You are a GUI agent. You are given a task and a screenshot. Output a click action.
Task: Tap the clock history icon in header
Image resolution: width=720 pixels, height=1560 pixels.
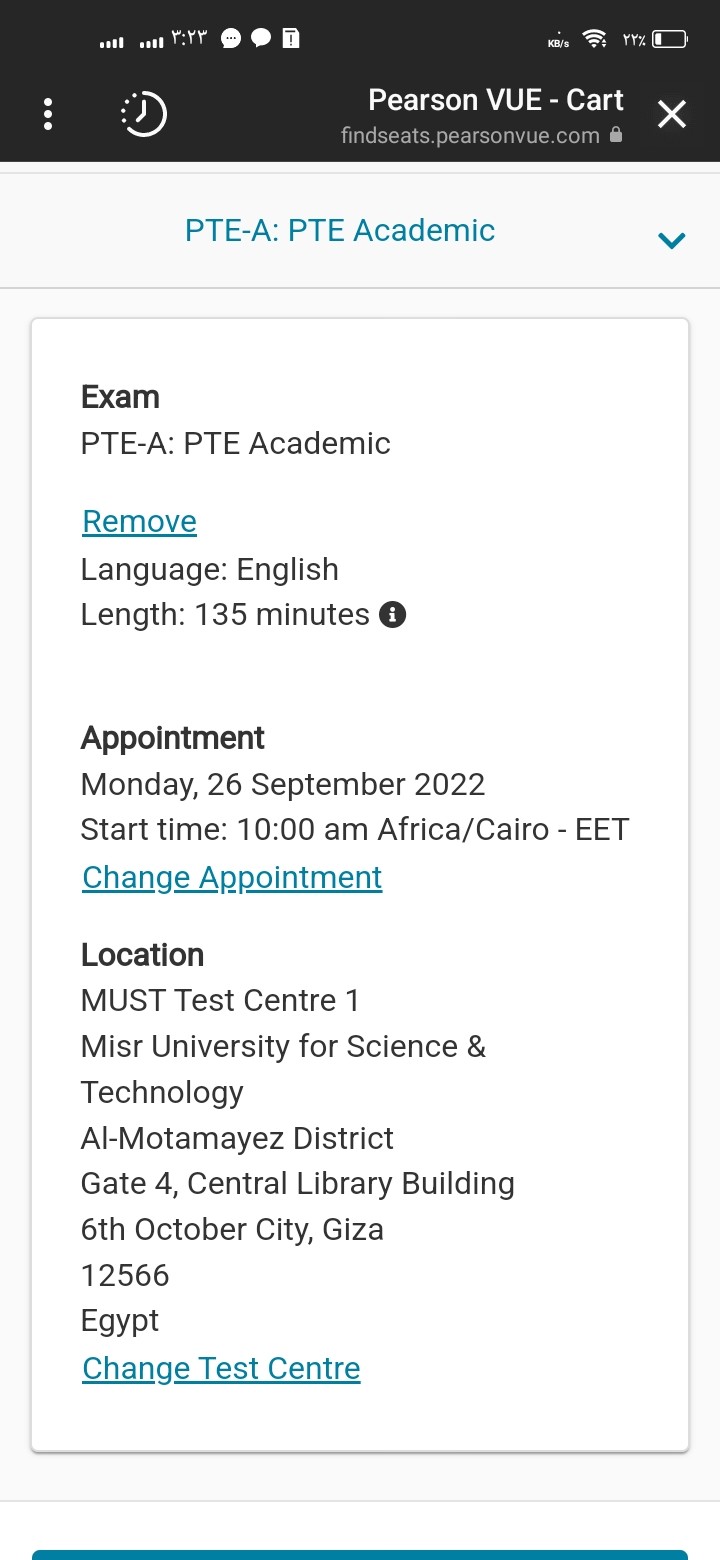(143, 114)
